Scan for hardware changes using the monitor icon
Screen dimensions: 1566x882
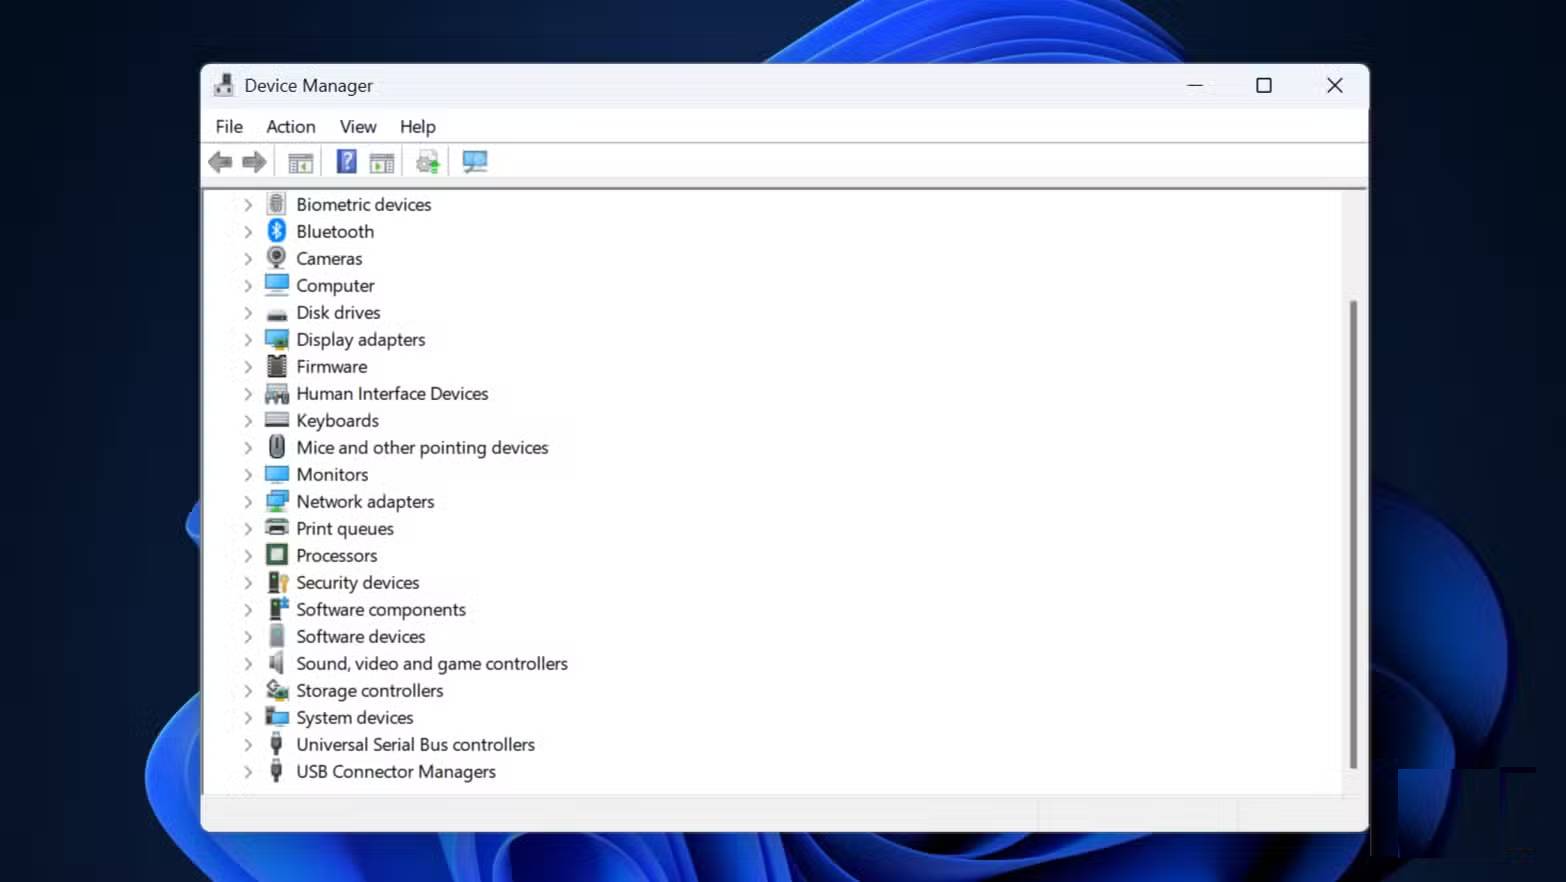click(475, 162)
